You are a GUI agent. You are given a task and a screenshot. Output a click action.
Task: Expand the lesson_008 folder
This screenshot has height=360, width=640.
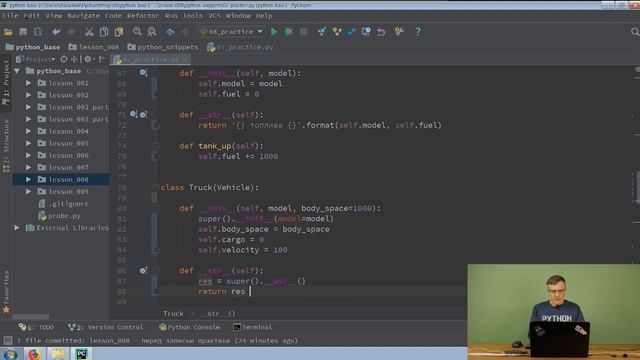[29, 180]
